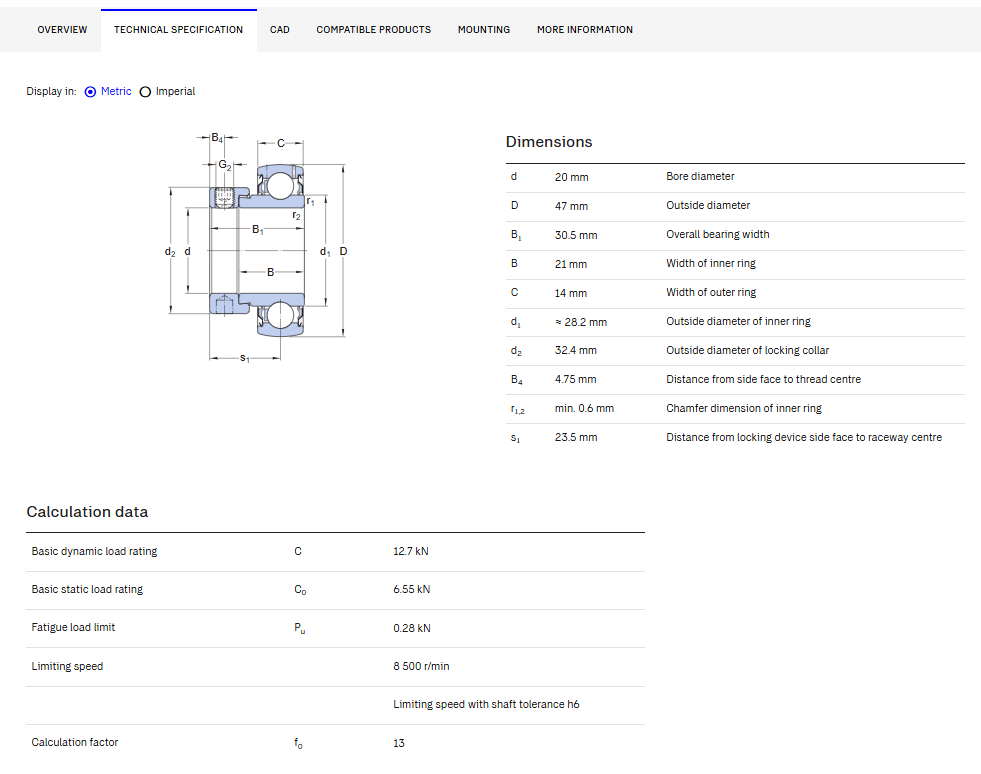Image resolution: width=981 pixels, height=774 pixels.
Task: Click the 0.28 kN value
Action: 412,628
